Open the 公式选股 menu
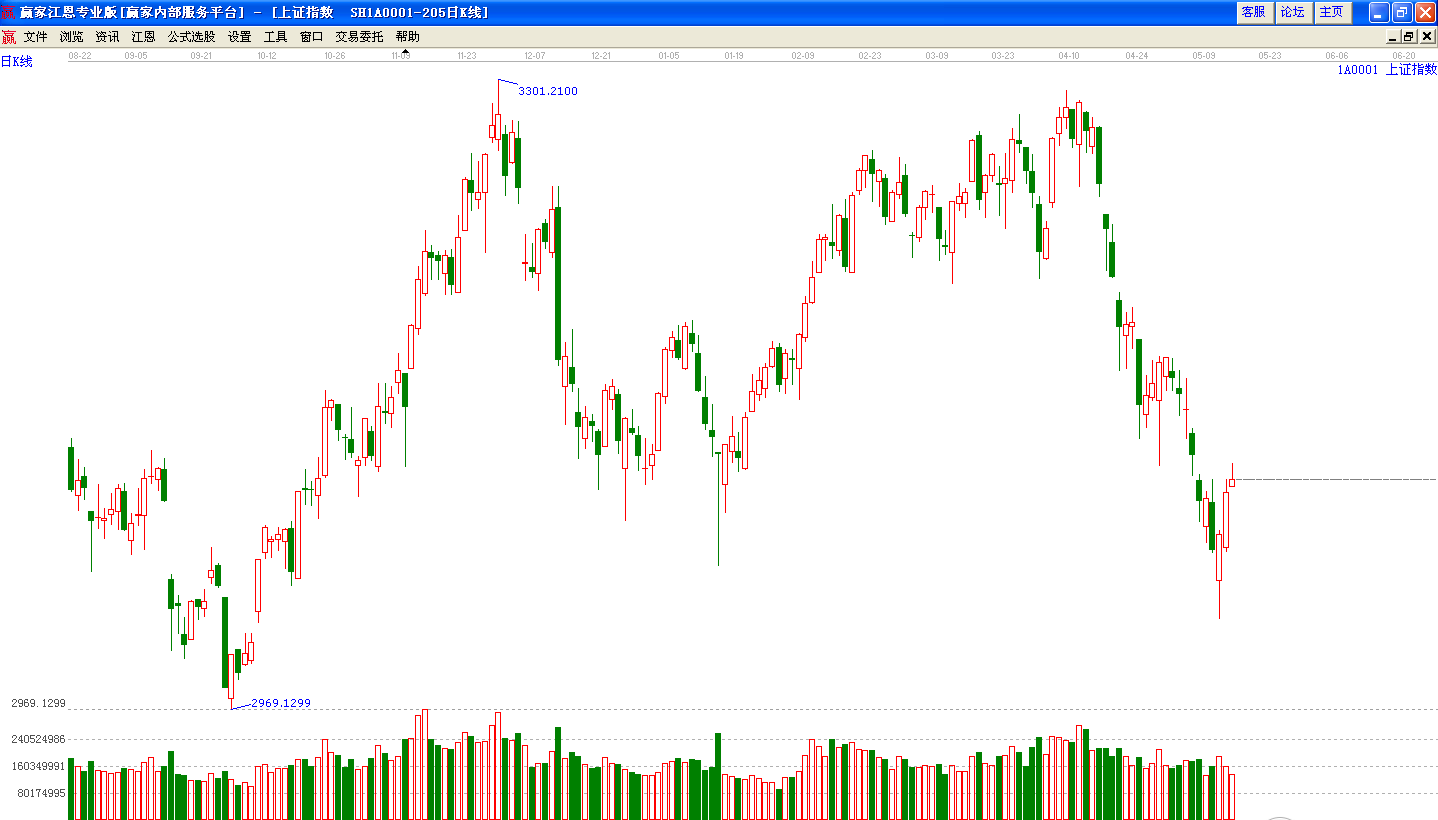This screenshot has height=820, width=1438. (x=192, y=37)
